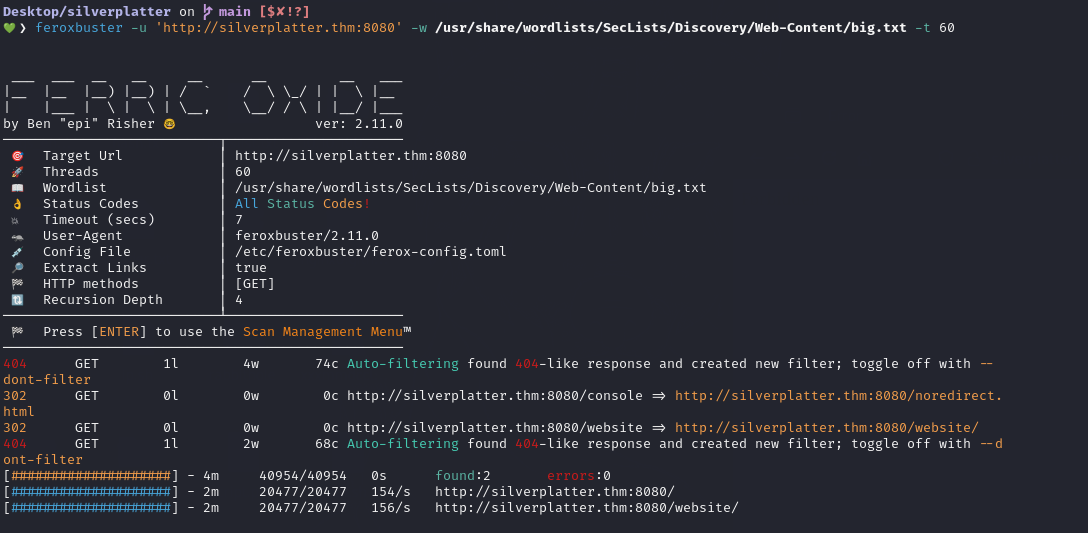Click the 302 status on the website line
Image resolution: width=1088 pixels, height=533 pixels.
coord(15,428)
